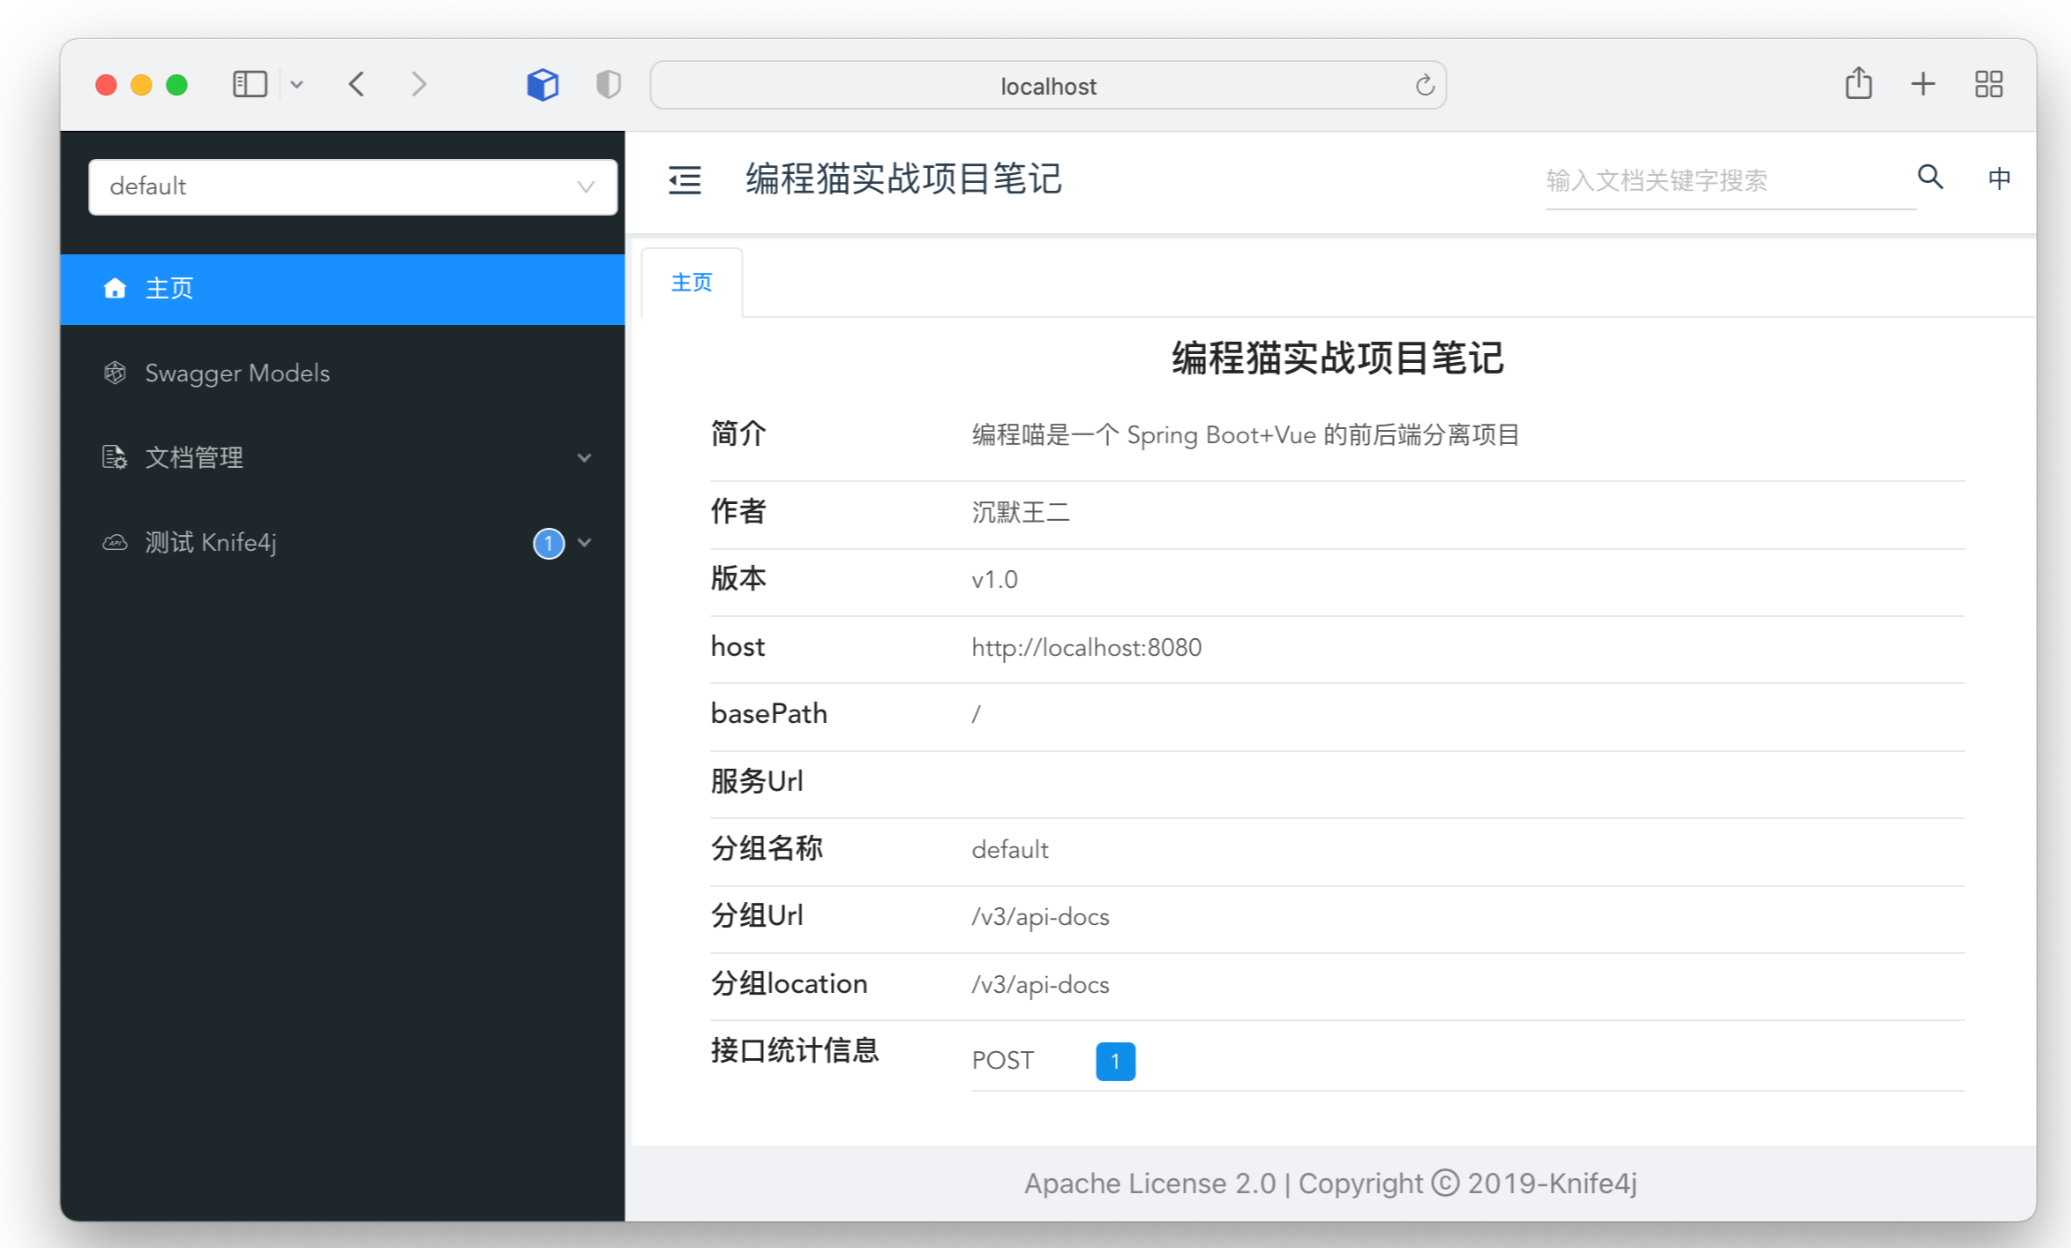Show the tab overview grid
Viewport: 2071px width, 1248px height.
[x=1988, y=84]
